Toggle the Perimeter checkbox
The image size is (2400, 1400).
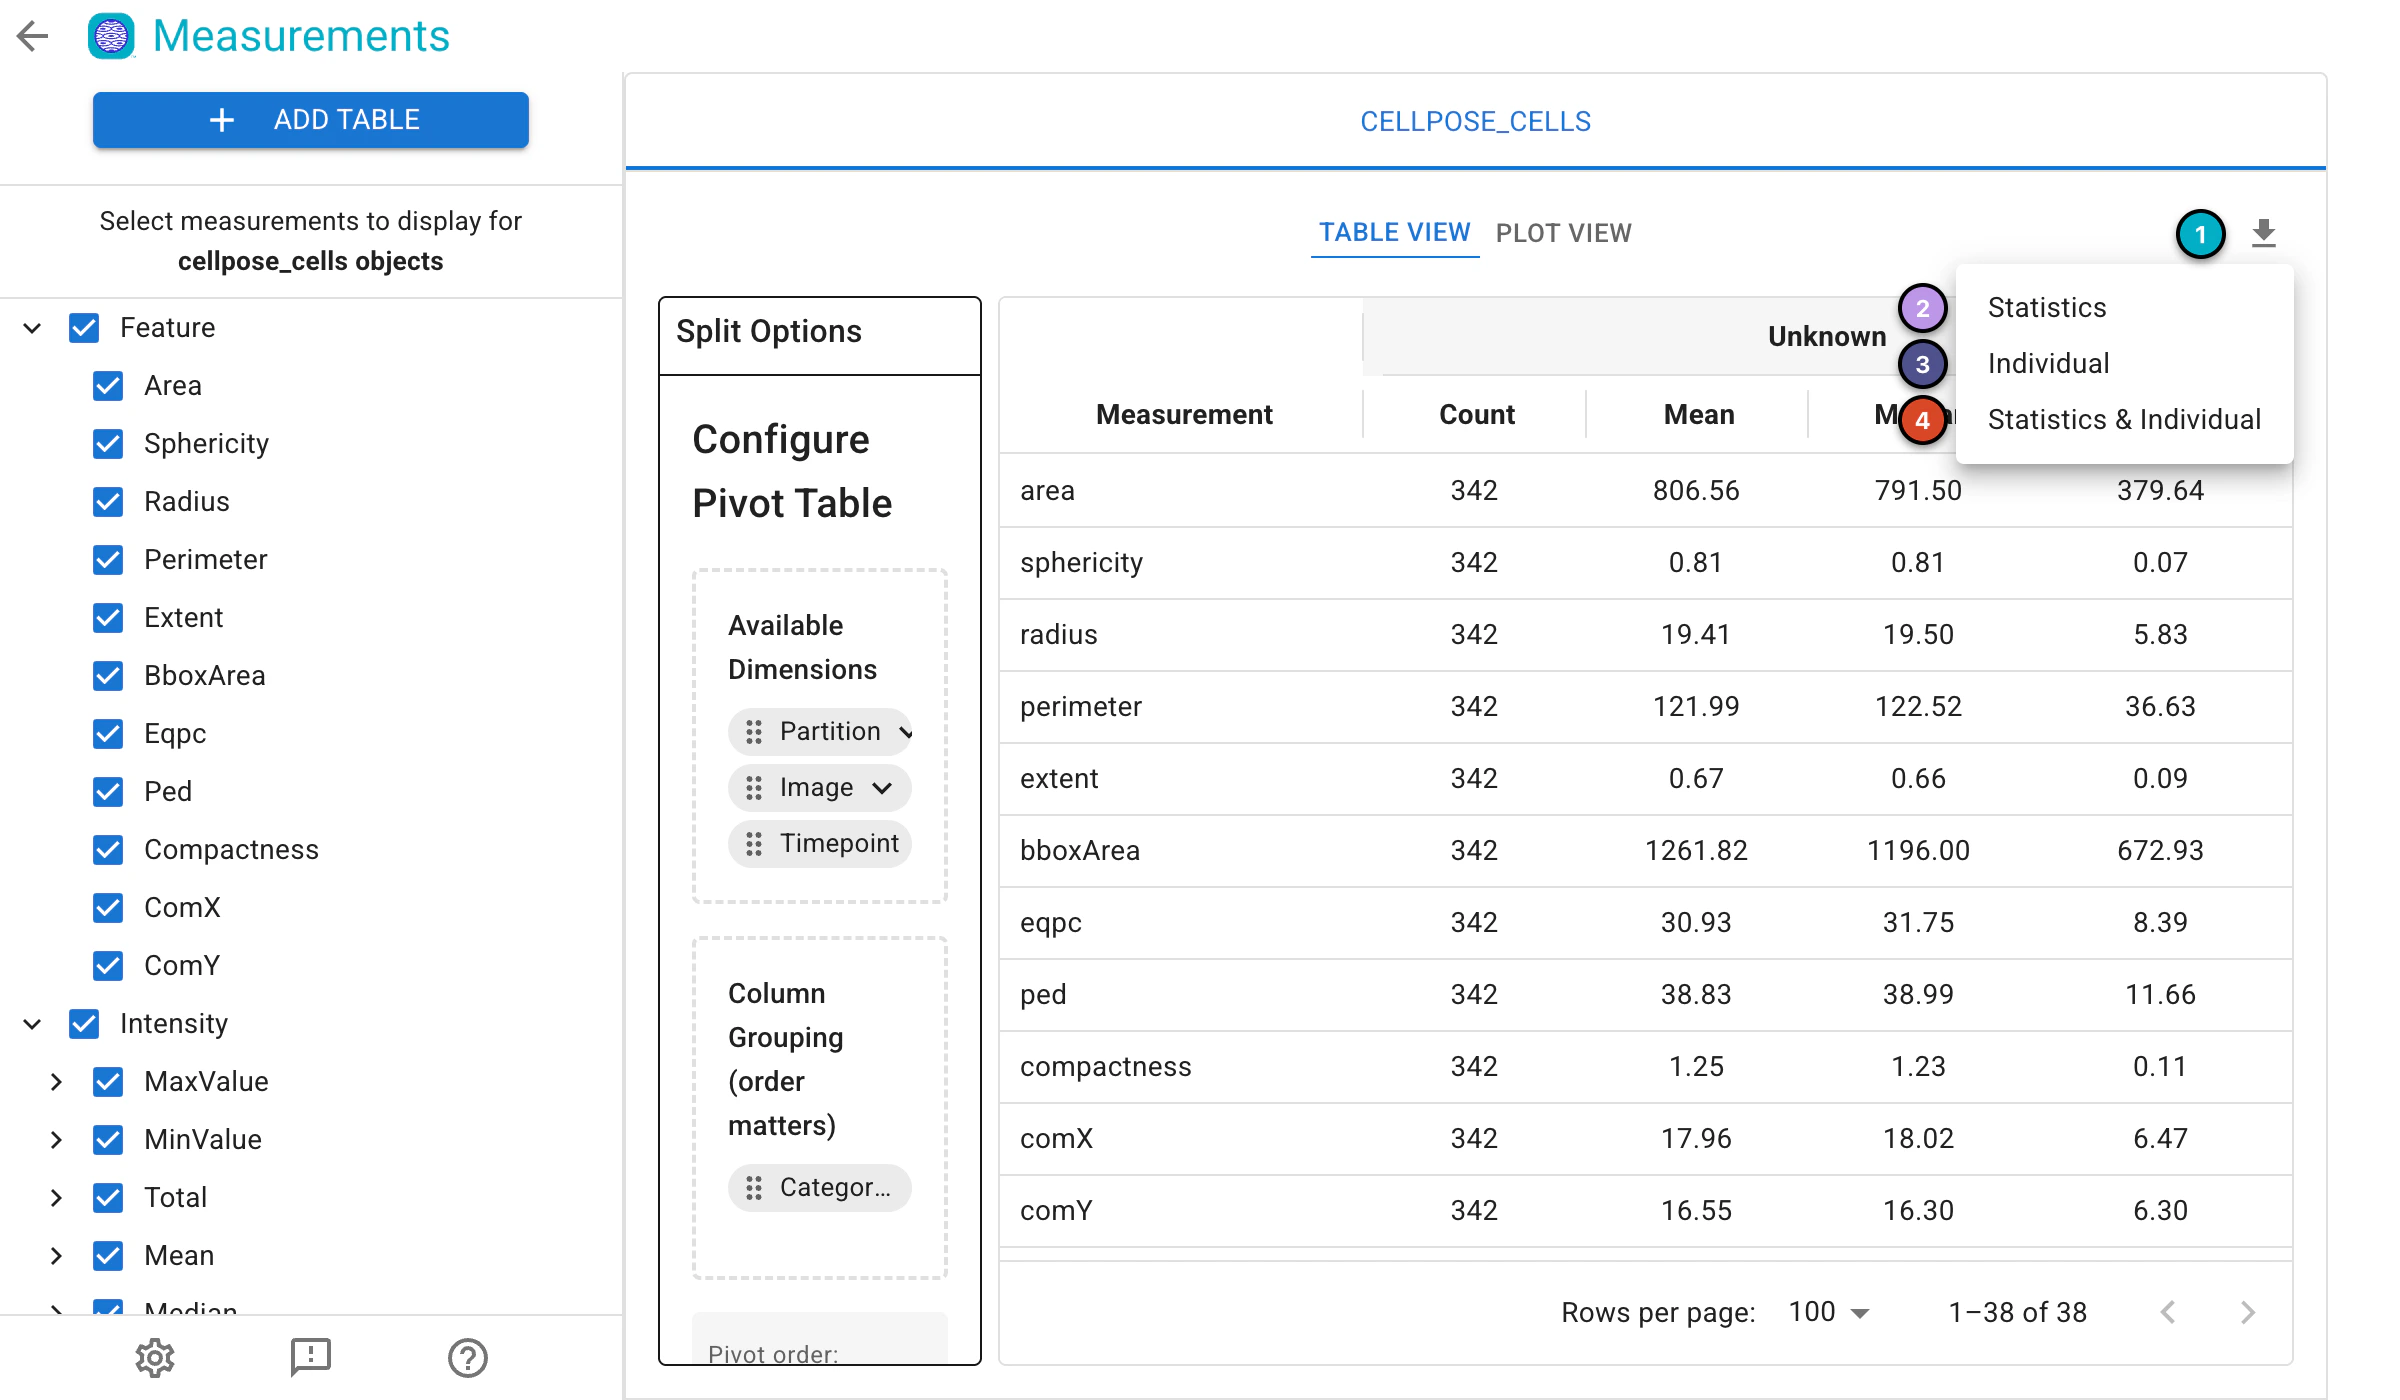pos(108,560)
